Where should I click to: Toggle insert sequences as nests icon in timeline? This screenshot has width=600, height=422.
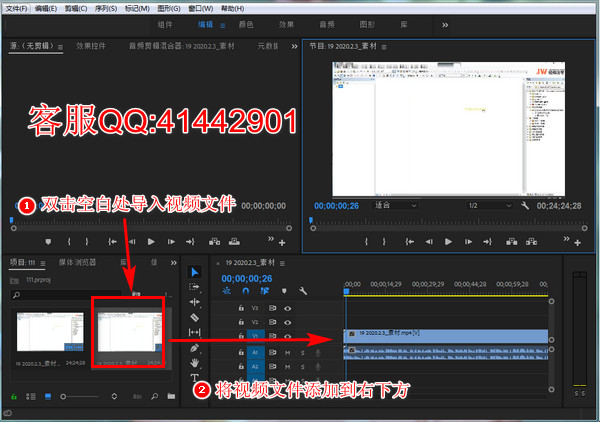(x=227, y=291)
